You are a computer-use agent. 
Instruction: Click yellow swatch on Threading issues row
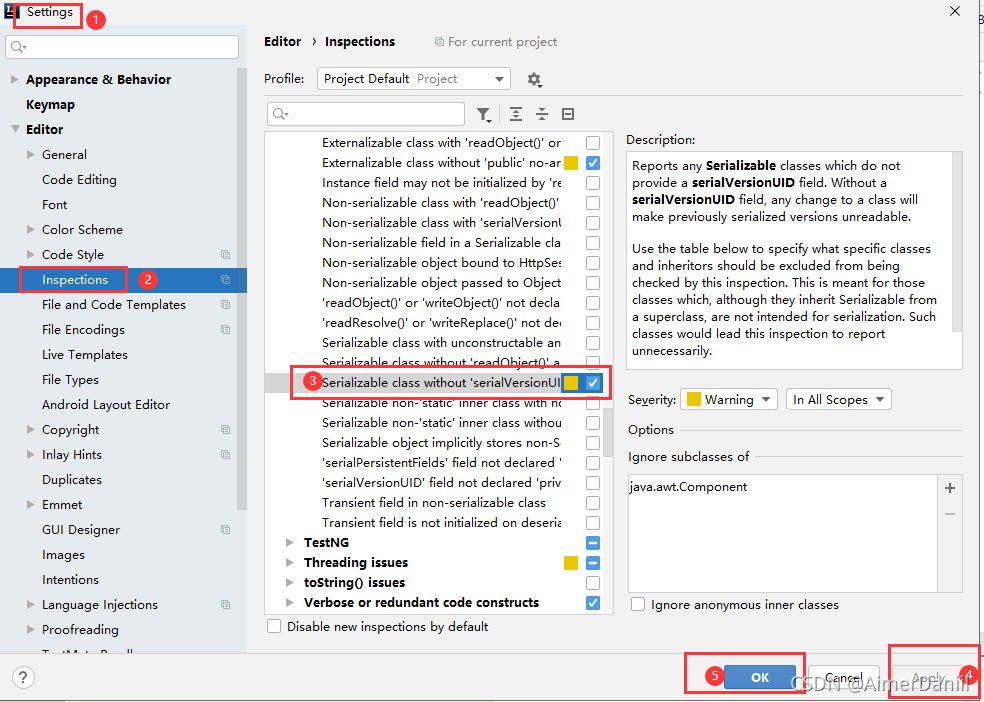570,563
